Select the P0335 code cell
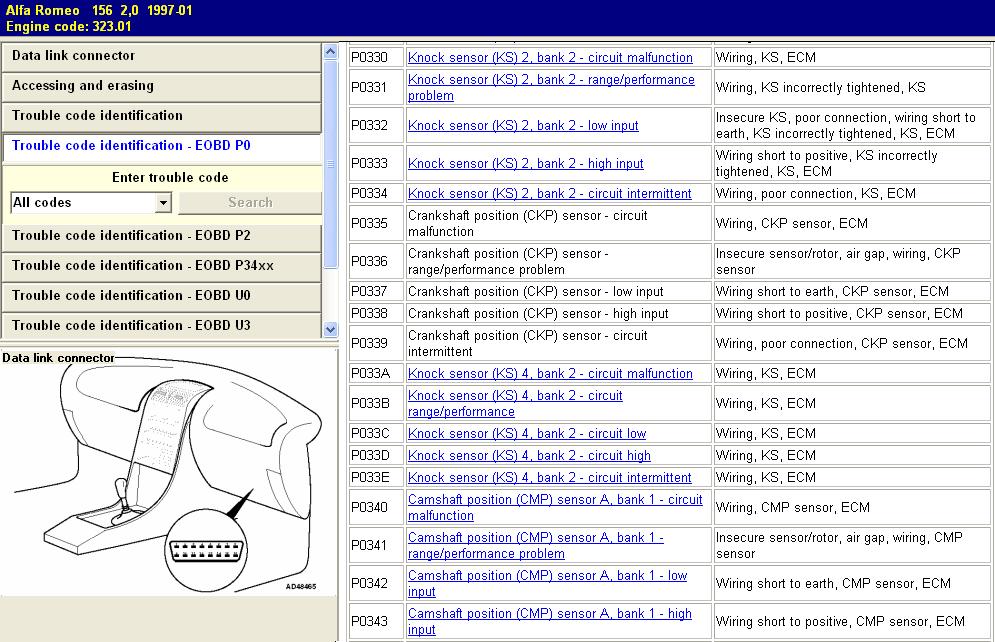Screen dimensions: 995x642 [x=376, y=223]
